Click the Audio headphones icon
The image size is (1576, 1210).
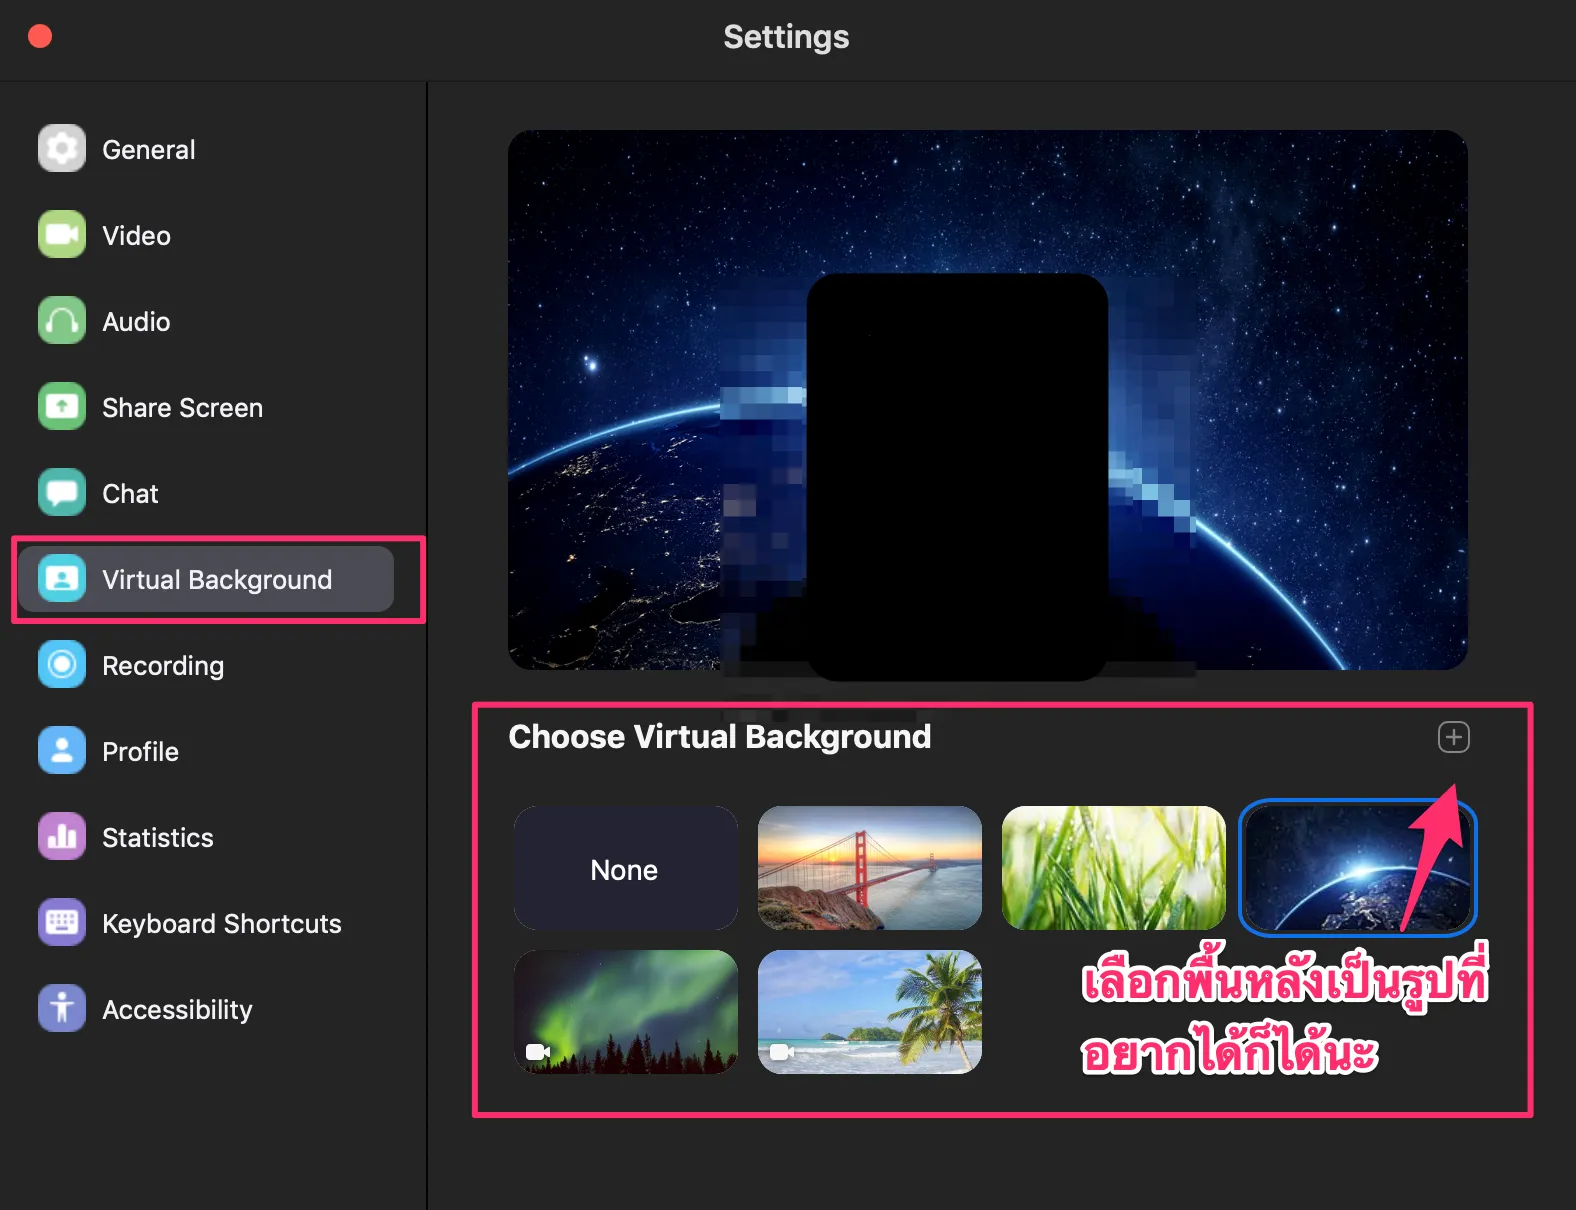pos(62,321)
